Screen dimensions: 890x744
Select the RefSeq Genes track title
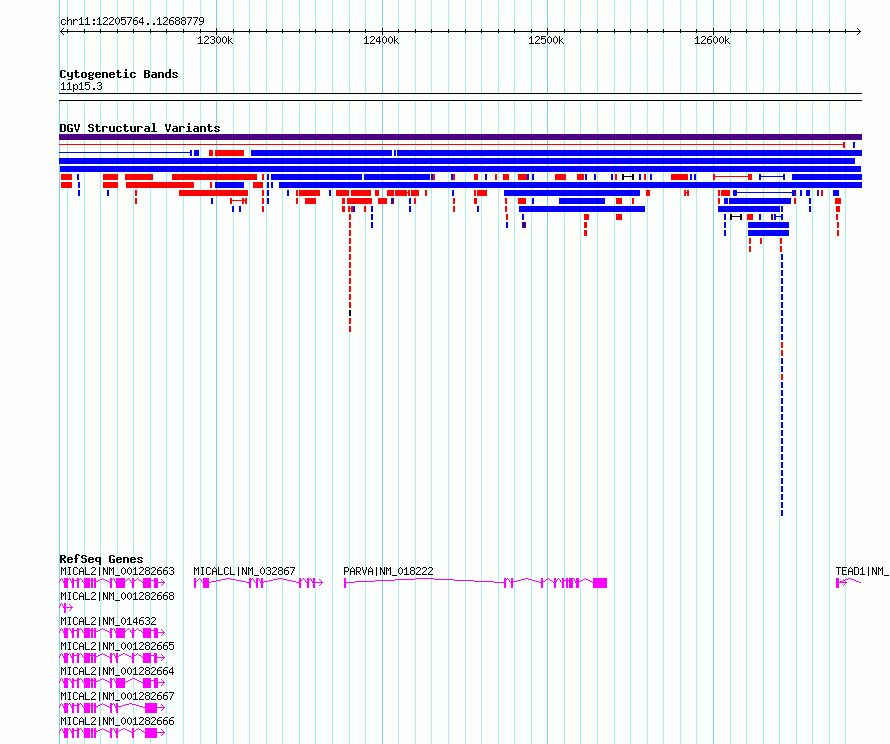[x=101, y=559]
